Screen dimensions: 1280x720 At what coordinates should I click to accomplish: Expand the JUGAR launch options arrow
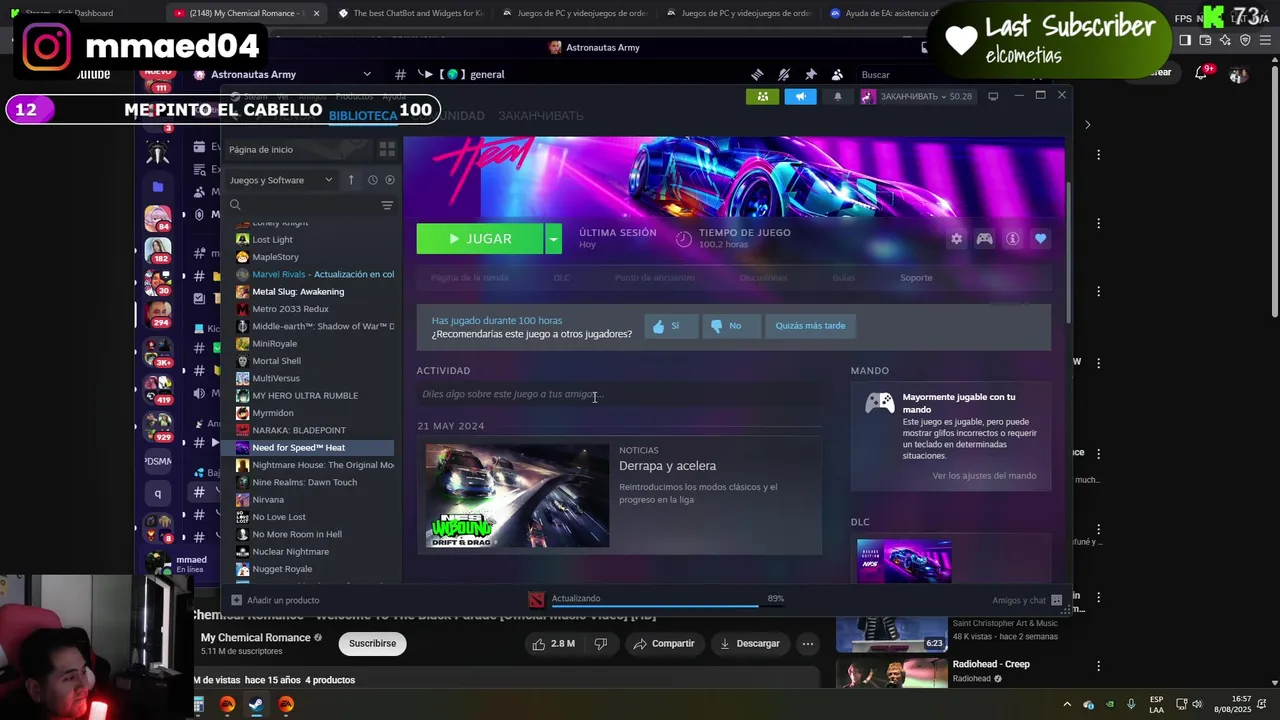[x=553, y=239]
